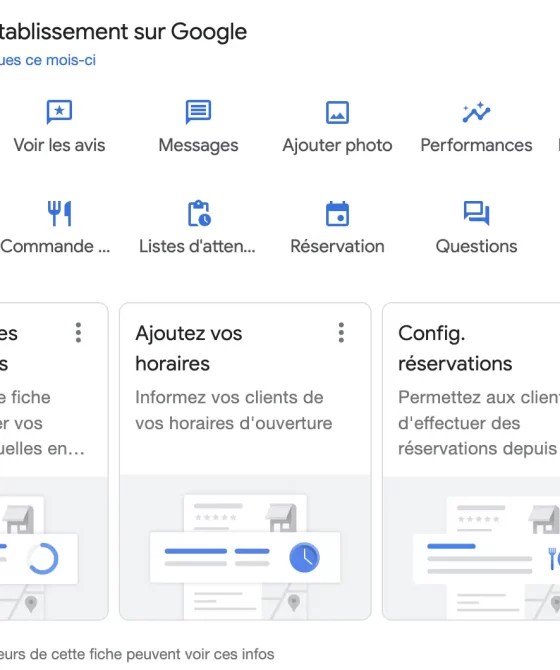Click the 'Ajoutez vos horaires' card title
The height and width of the screenshot is (670, 560).
point(189,348)
